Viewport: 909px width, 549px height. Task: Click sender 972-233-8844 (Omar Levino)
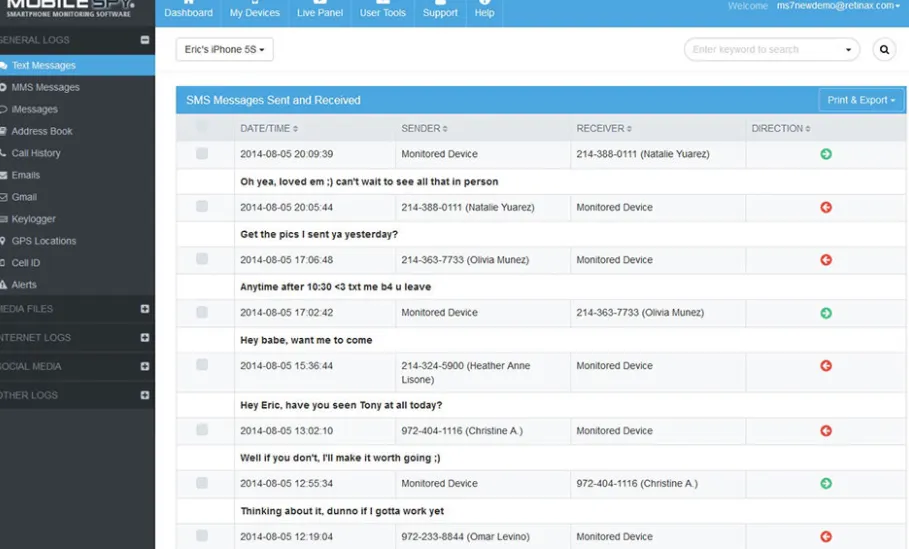[x=466, y=537]
